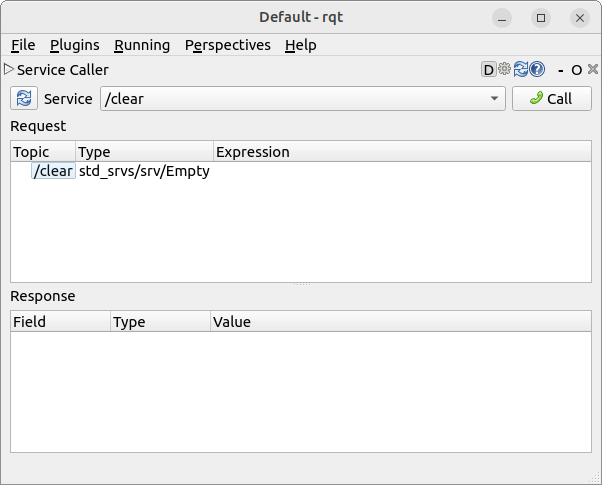This screenshot has height=485, width=602.
Task: Click the reload plugin icon in title bar
Action: point(521,70)
